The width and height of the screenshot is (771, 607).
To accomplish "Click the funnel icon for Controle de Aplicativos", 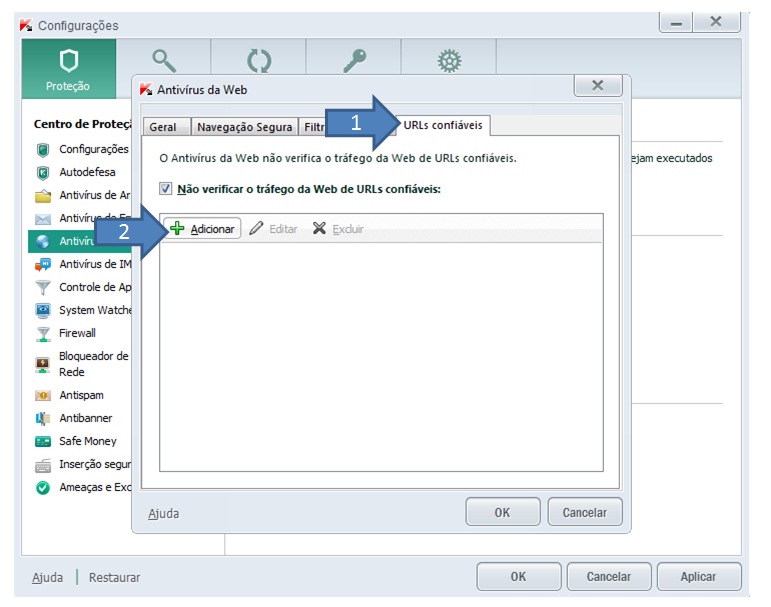I will point(43,288).
